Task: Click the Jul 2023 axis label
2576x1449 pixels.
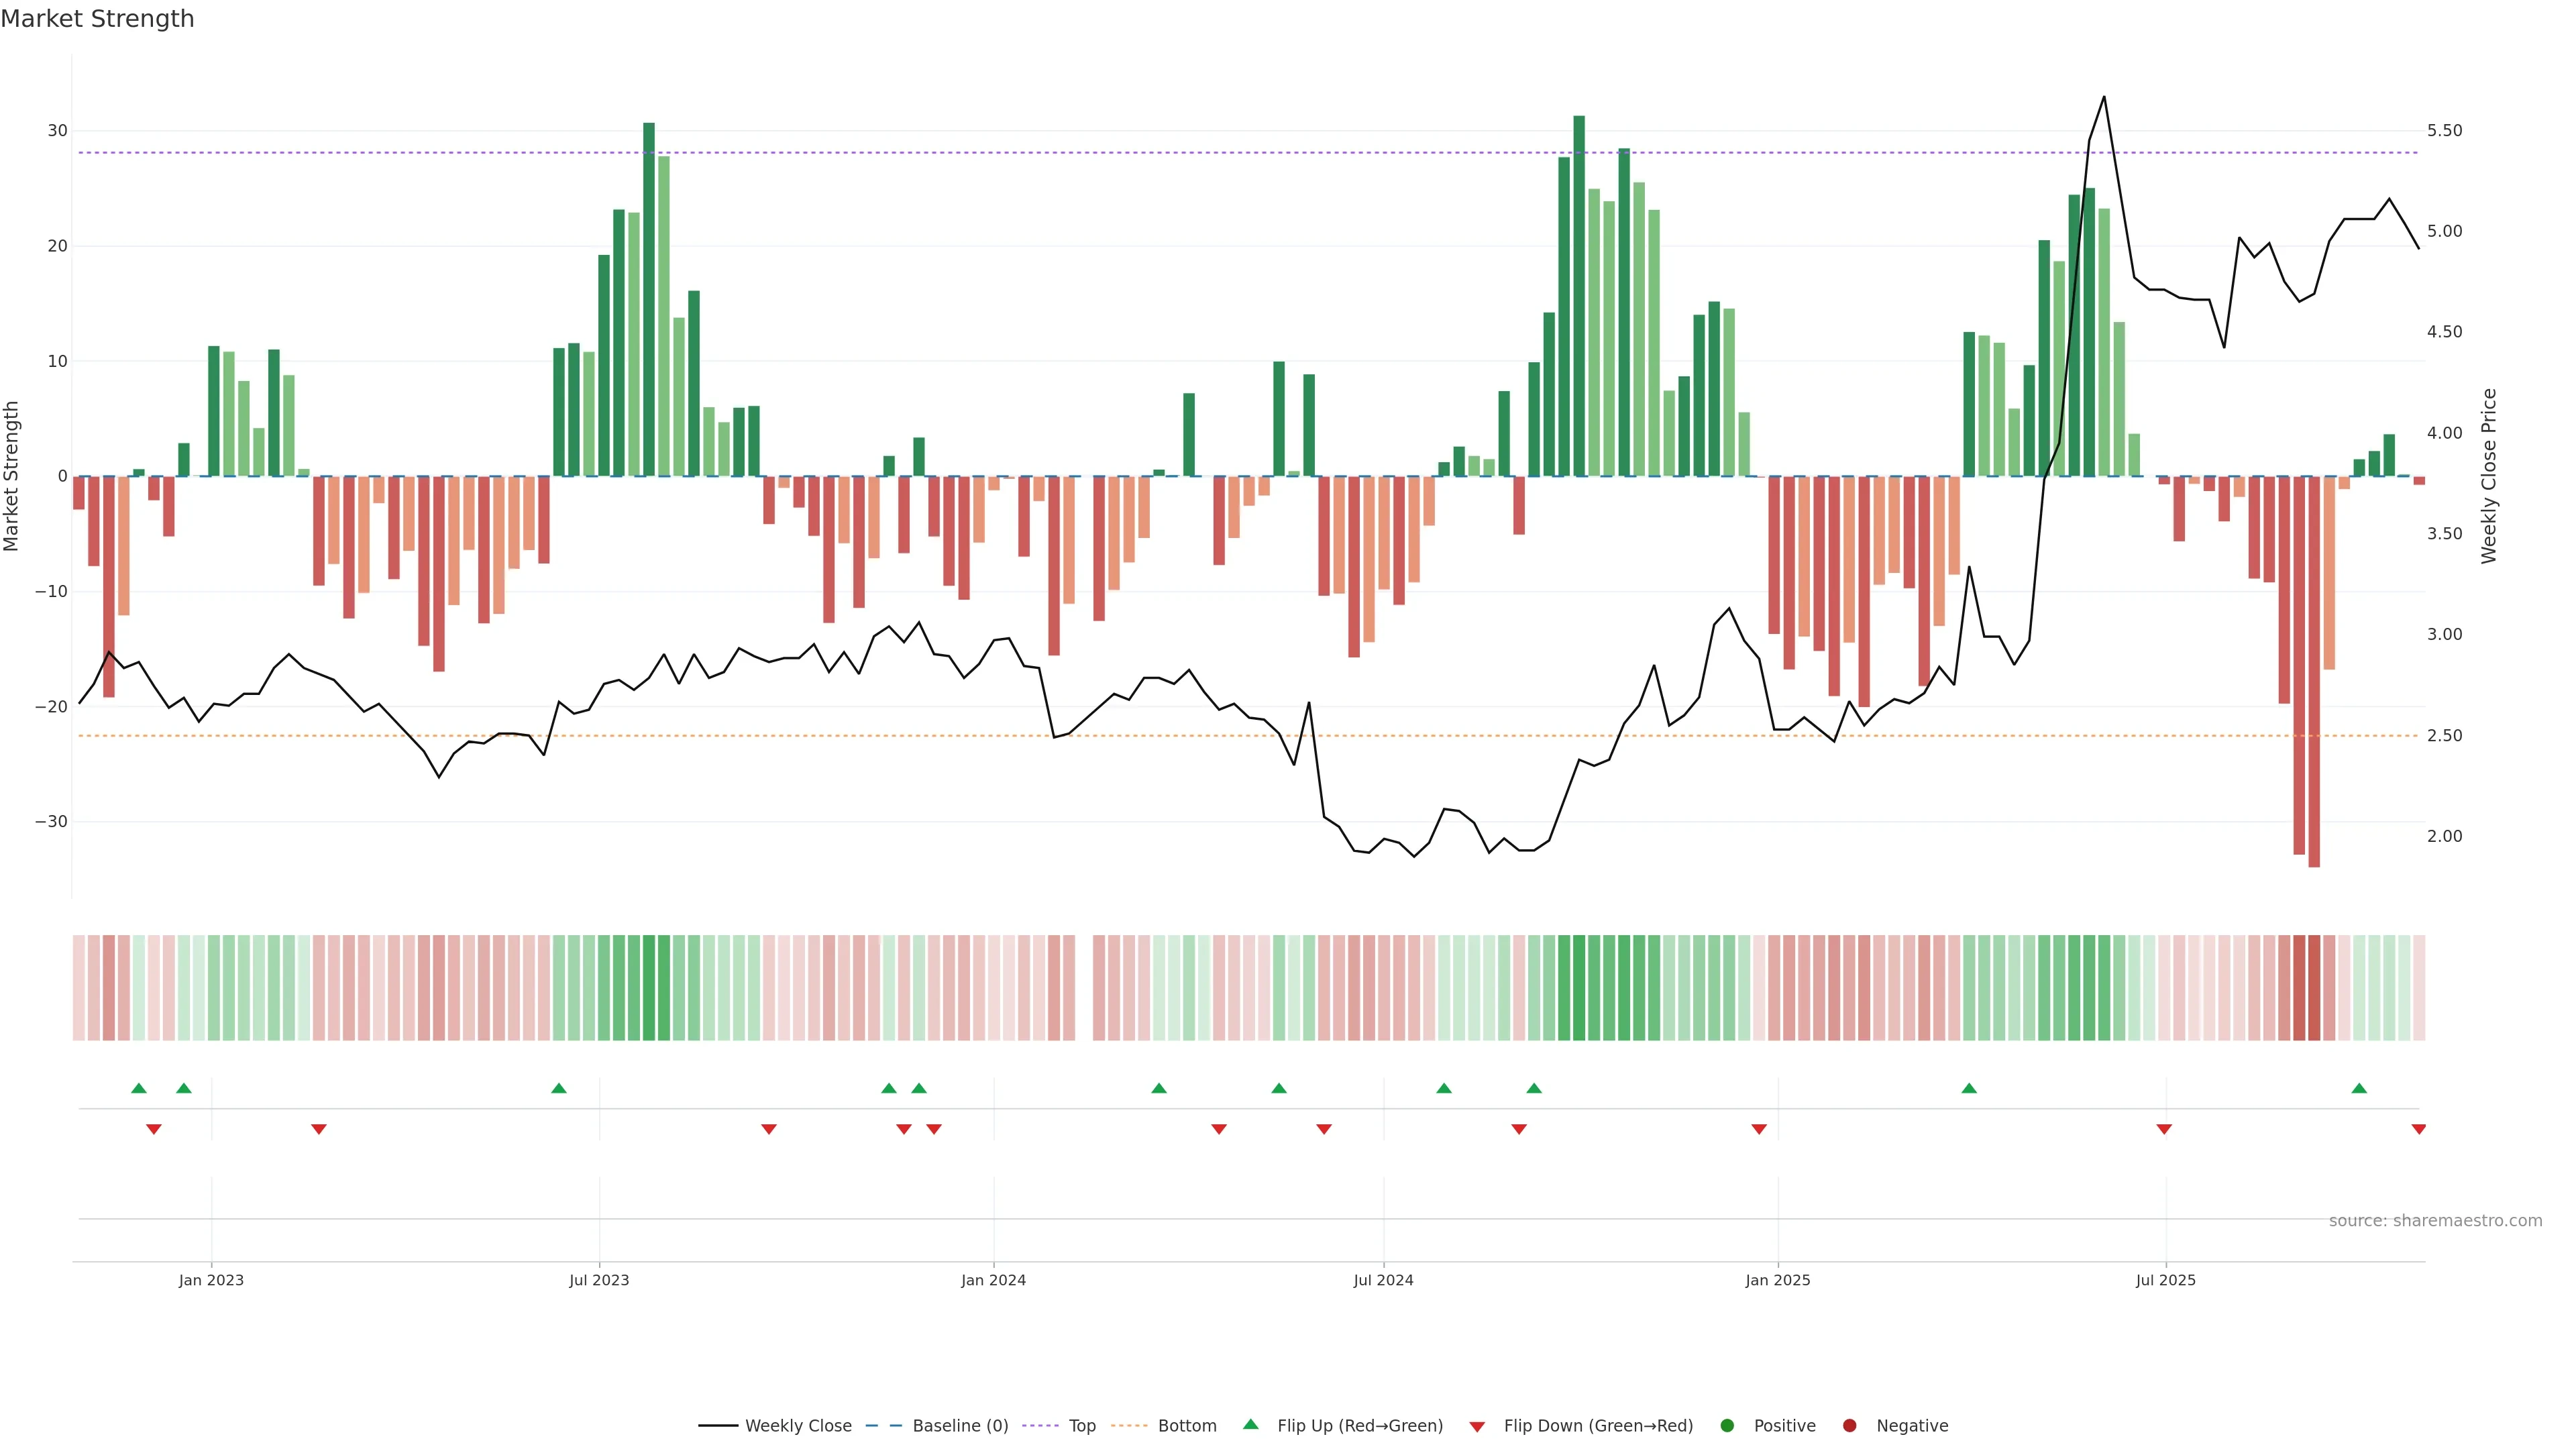Action: [x=599, y=1280]
